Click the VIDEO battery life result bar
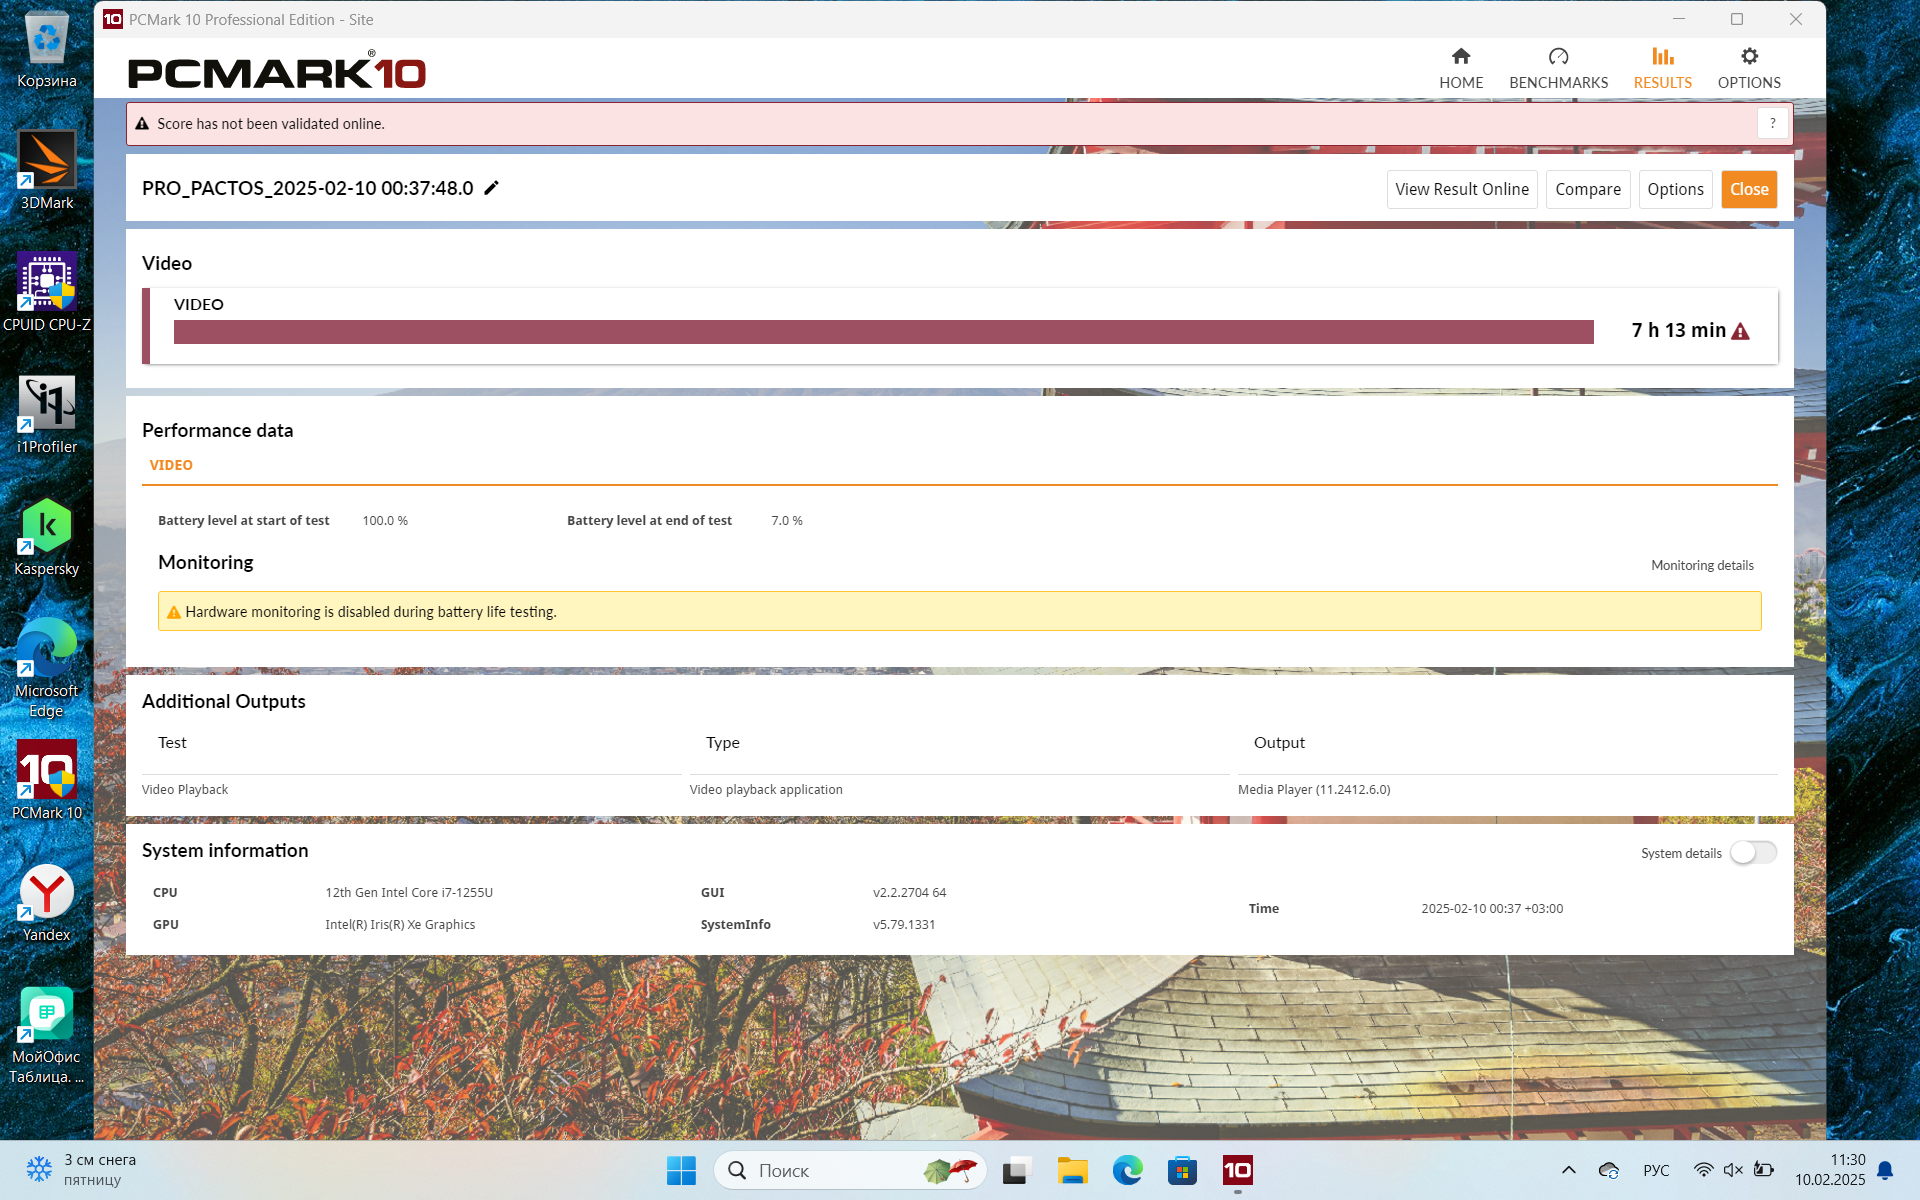 click(883, 332)
